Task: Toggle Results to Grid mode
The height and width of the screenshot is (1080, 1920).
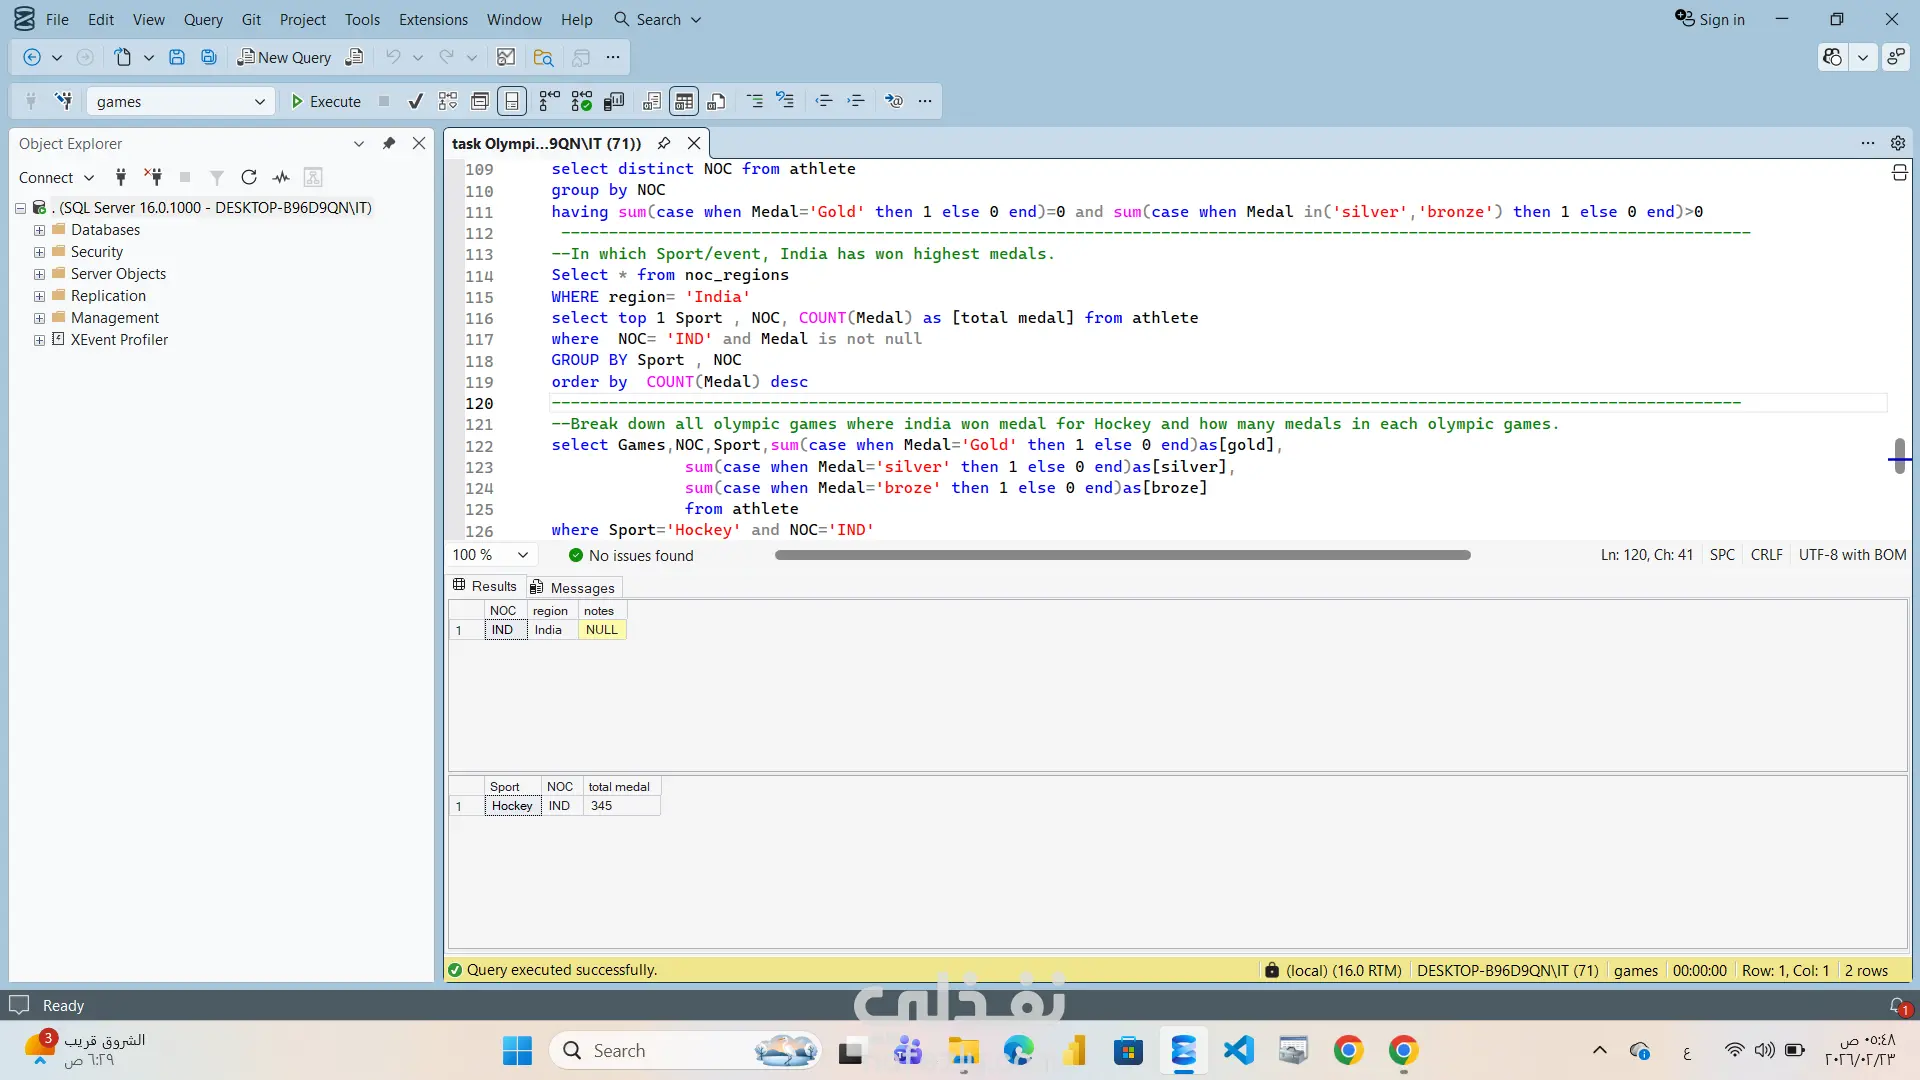Action: [x=684, y=101]
